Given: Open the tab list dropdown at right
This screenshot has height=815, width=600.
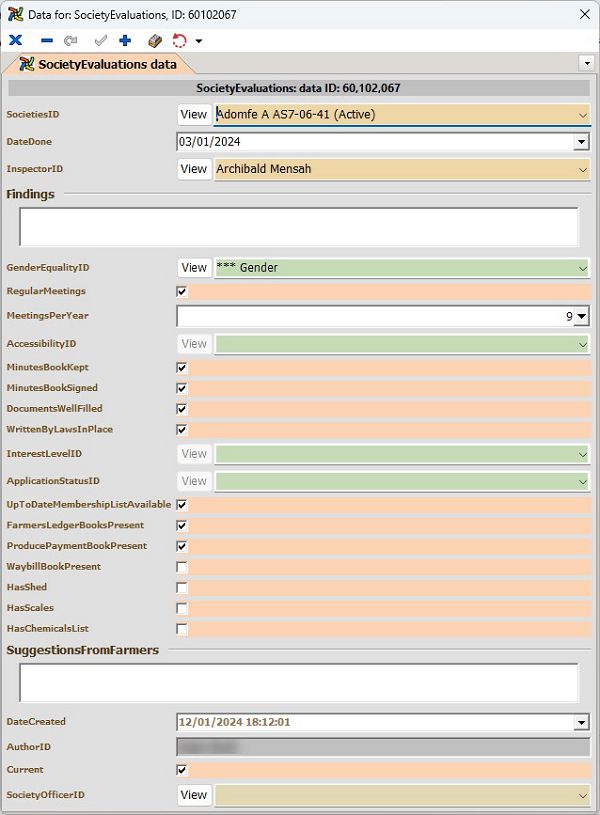Looking at the screenshot, I should pyautogui.click(x=587, y=63).
